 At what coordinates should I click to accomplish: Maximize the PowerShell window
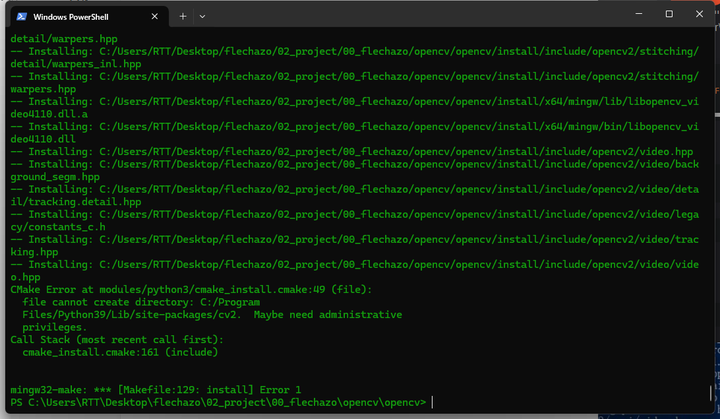669,14
